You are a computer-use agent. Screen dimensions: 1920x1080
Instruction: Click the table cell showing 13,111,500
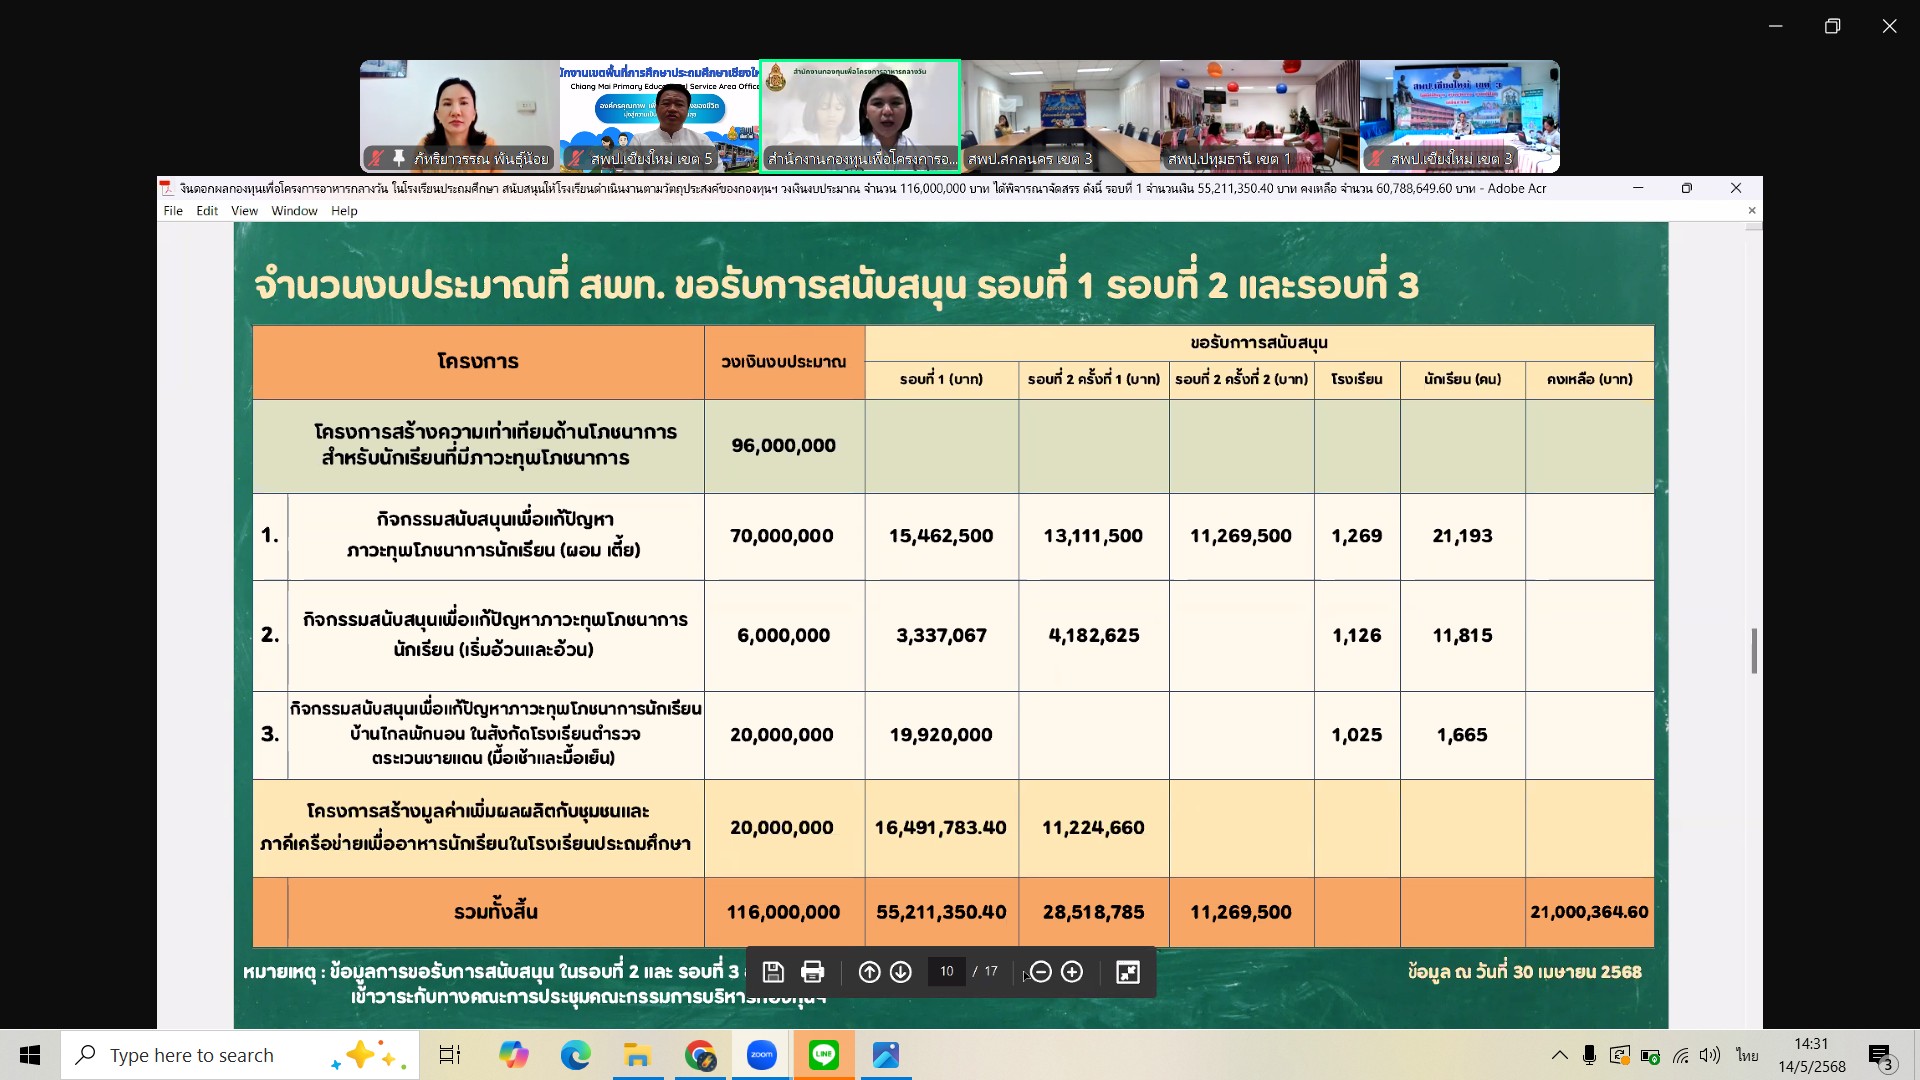[x=1093, y=536]
